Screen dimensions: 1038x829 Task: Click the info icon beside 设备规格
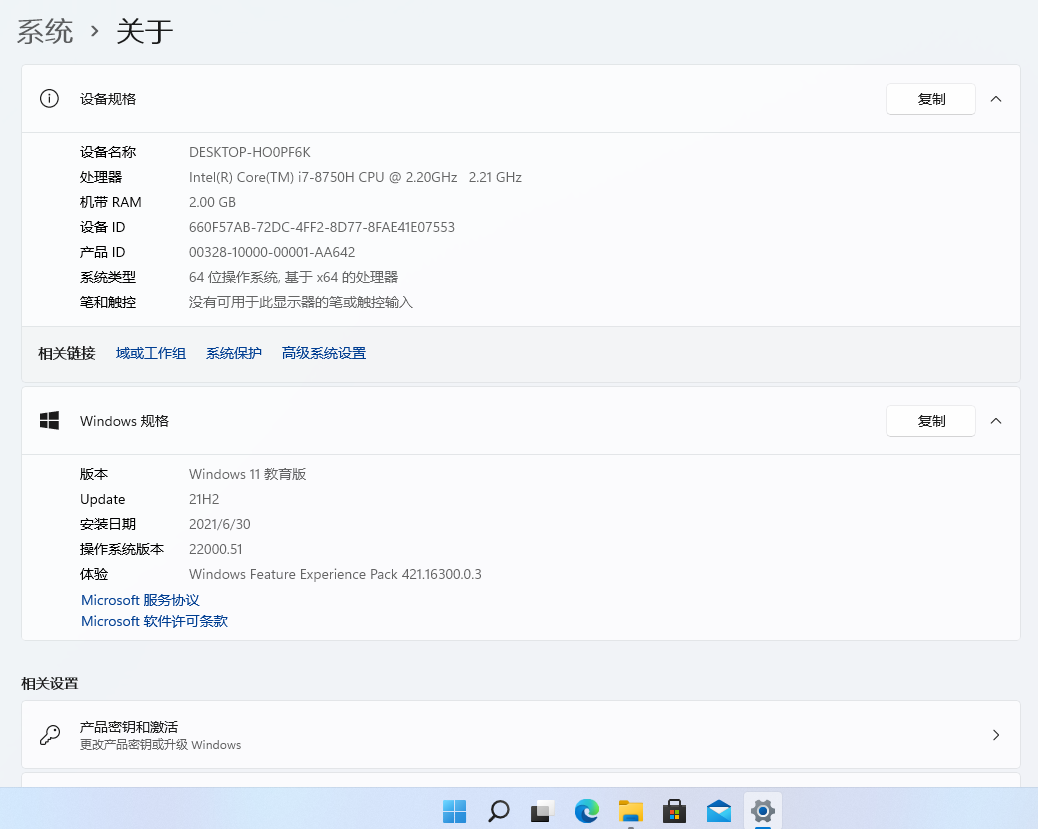[x=49, y=99]
